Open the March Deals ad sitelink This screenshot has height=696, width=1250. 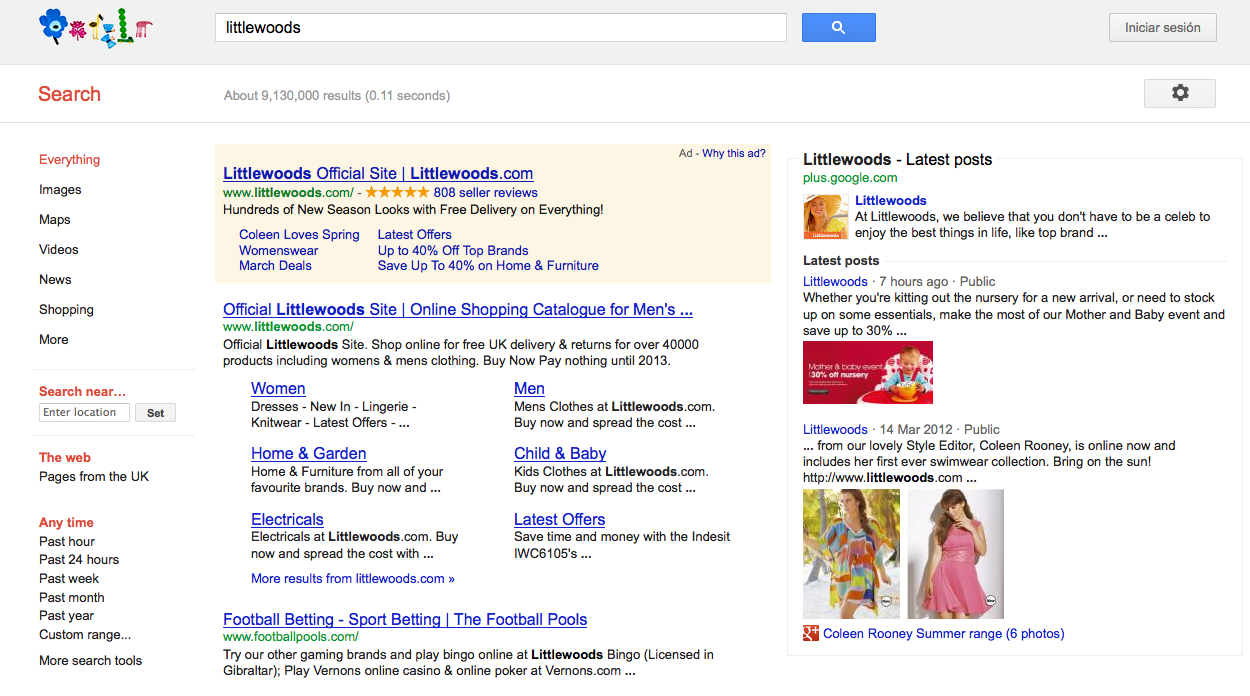[275, 265]
